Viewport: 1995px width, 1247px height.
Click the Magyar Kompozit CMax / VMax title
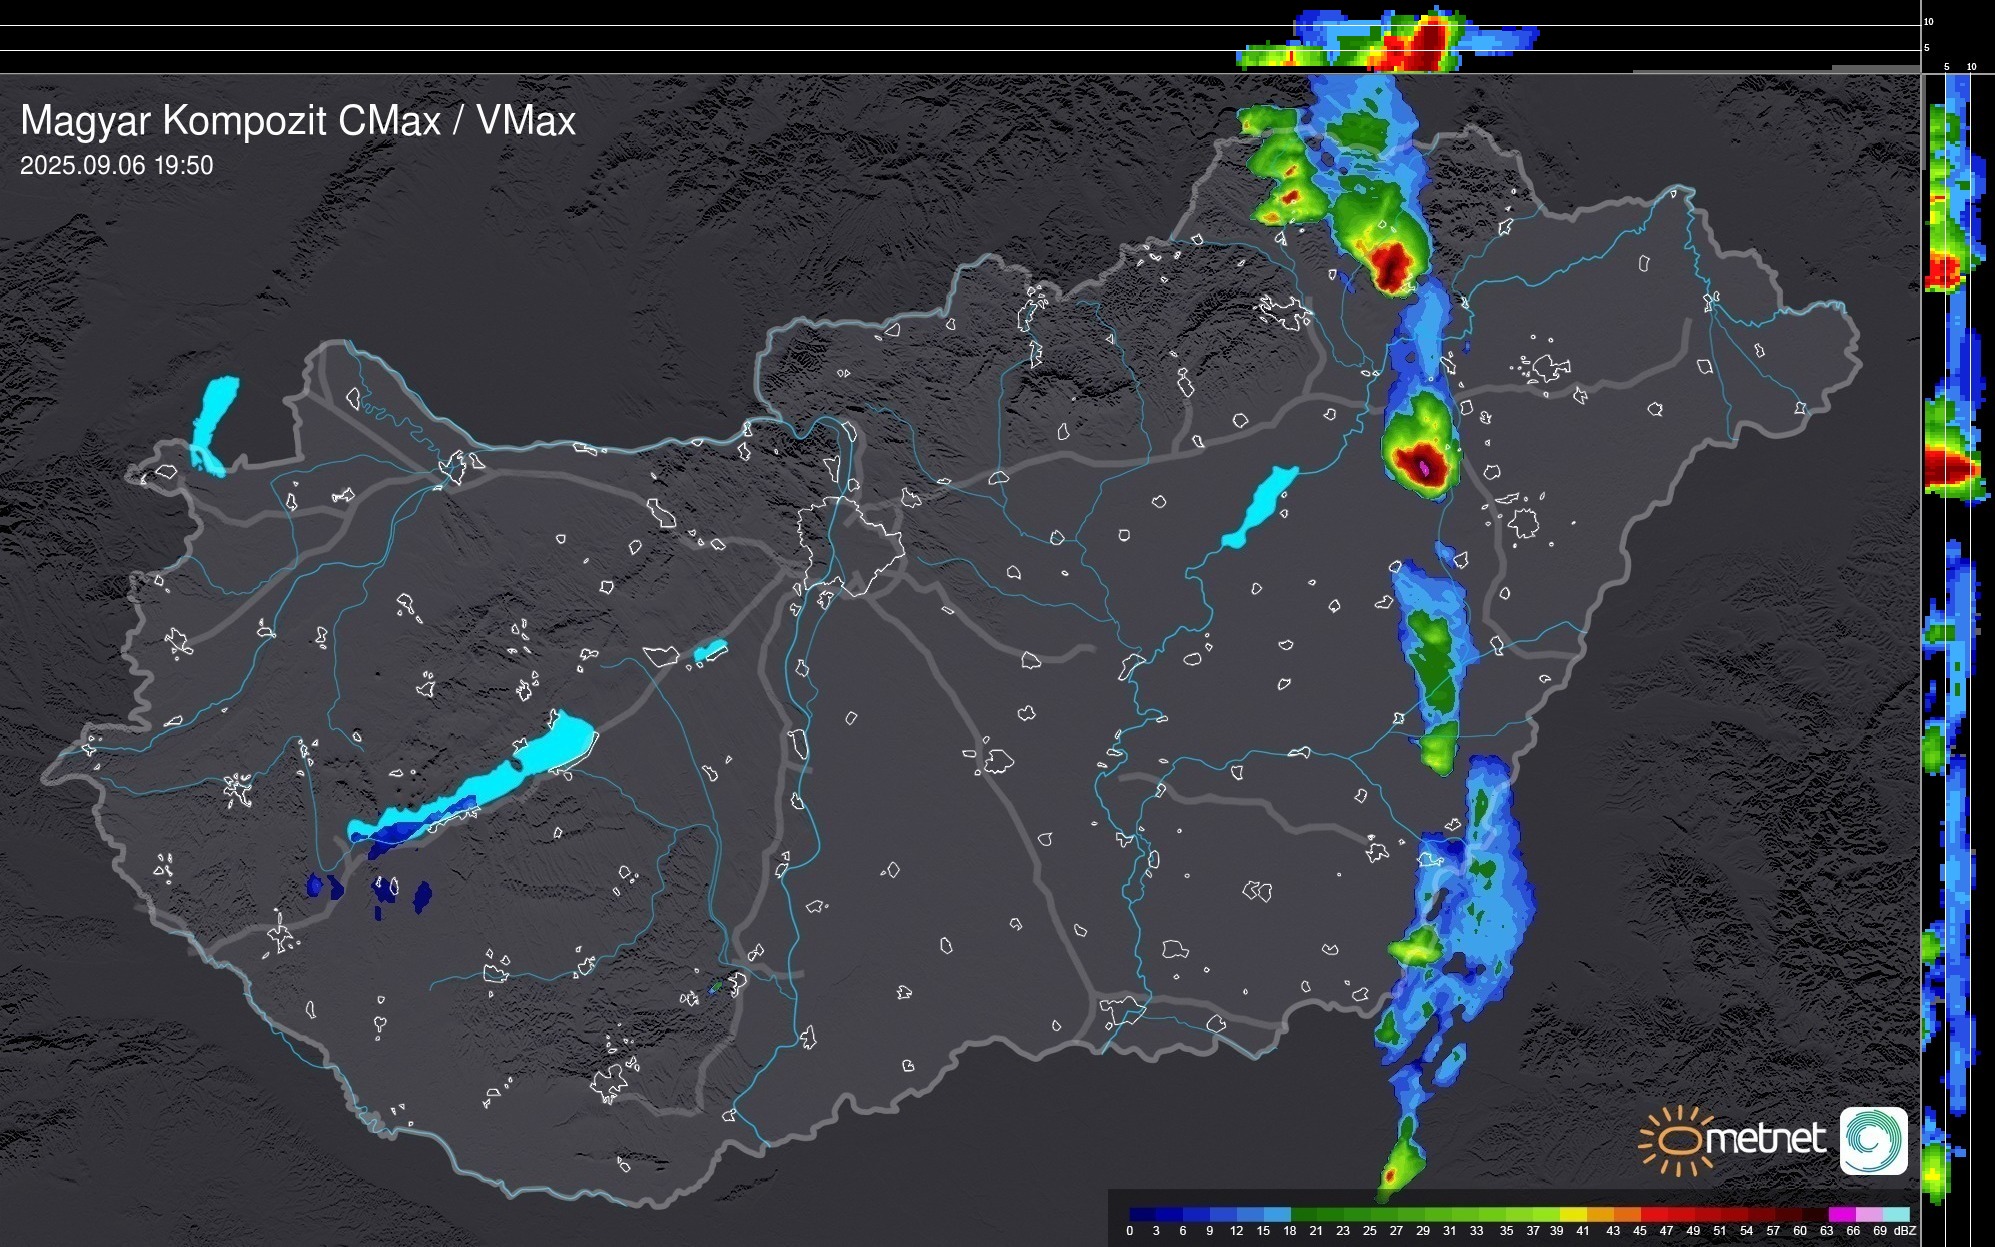(x=298, y=121)
